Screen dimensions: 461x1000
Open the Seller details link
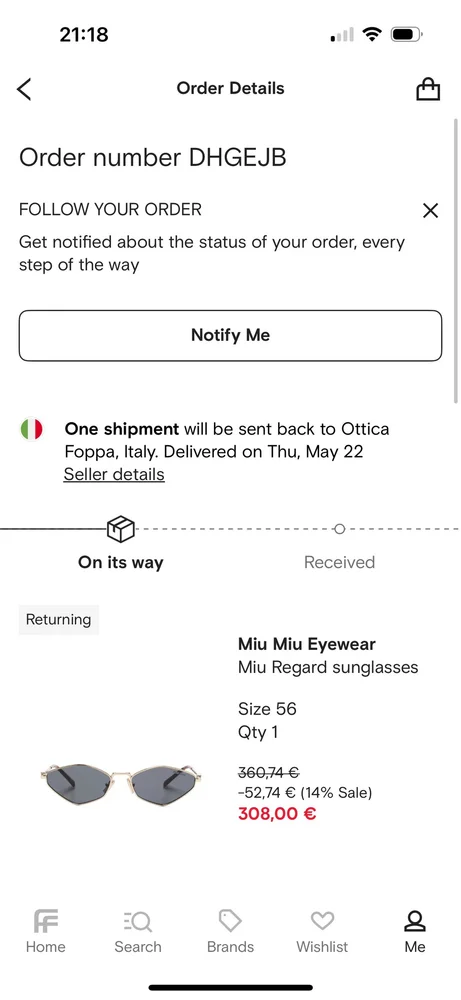(114, 474)
